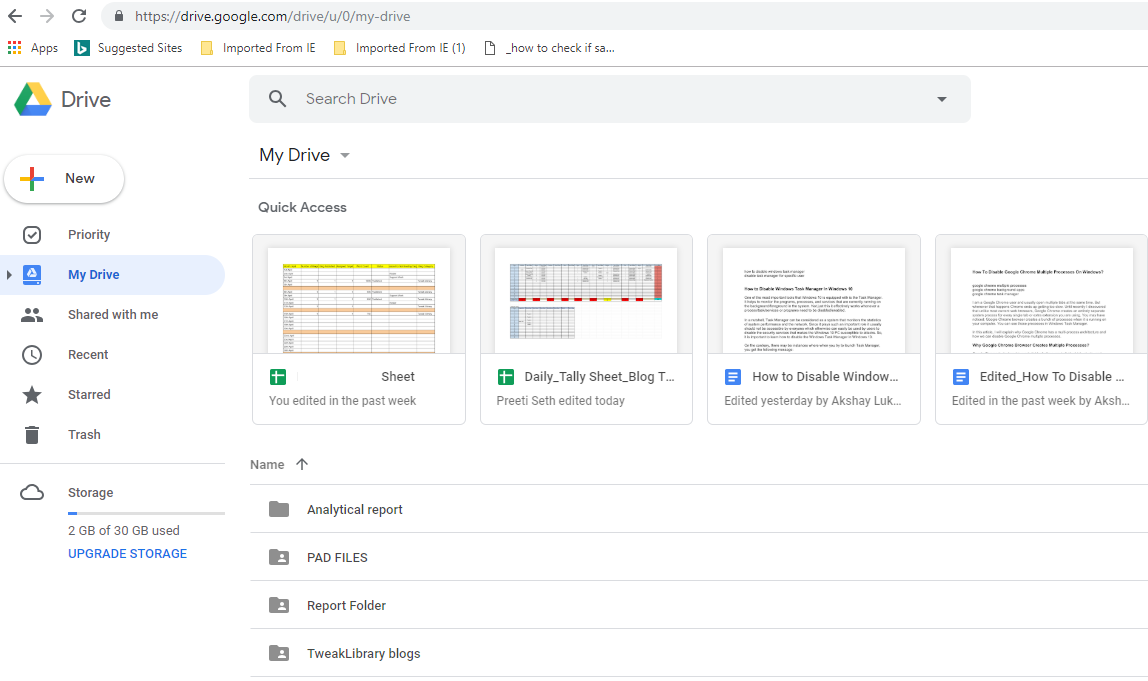Open the Daily_Tally Sheet_Blog thumbnail
Viewport: 1148px width, 681px height.
[x=586, y=296]
